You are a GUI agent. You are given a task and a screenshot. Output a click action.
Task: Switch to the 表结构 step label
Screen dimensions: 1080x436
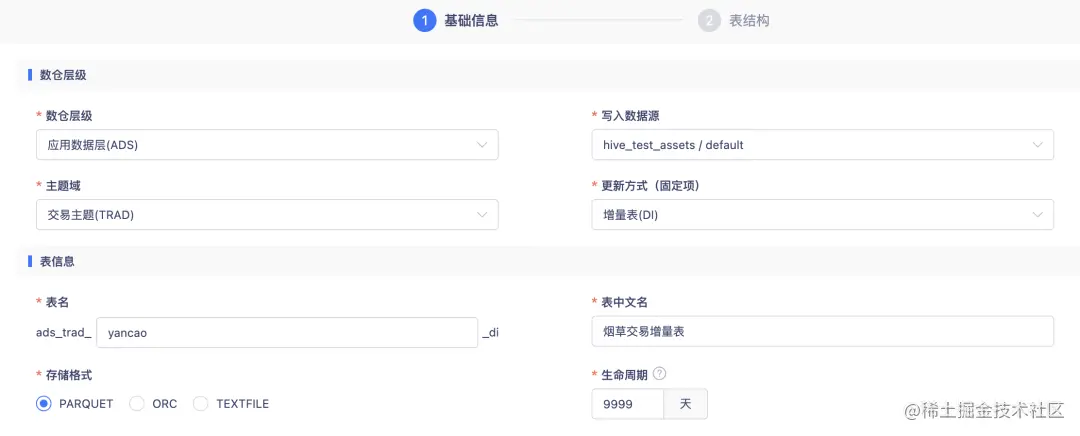749,21
